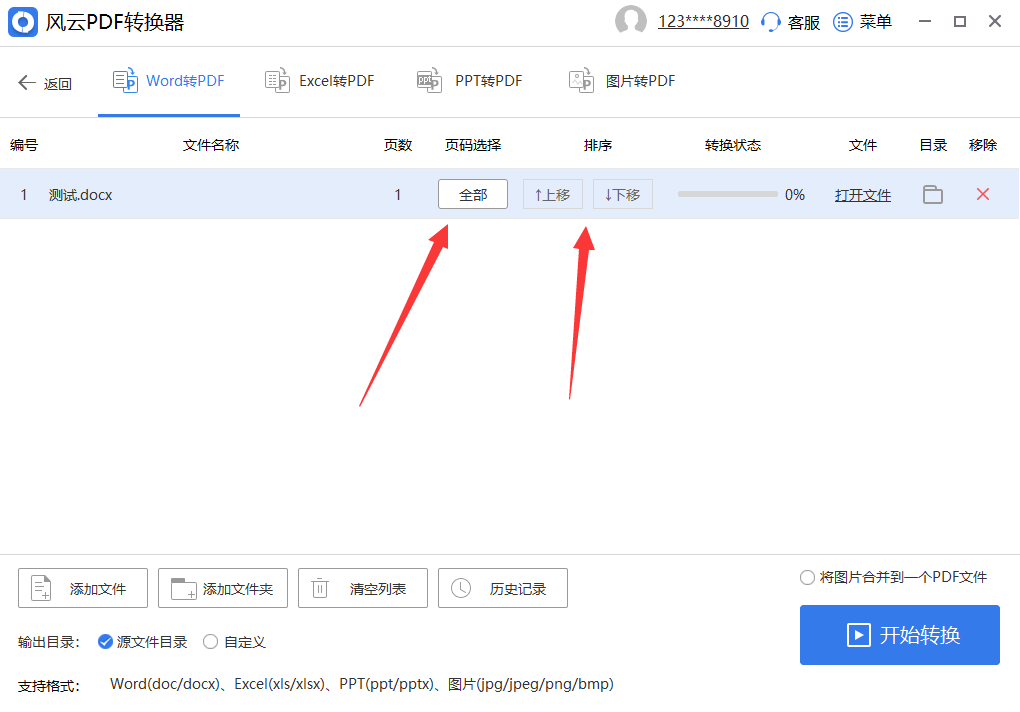This screenshot has width=1020, height=712.
Task: Open 打开文件 link for 测试.docx
Action: [x=862, y=194]
